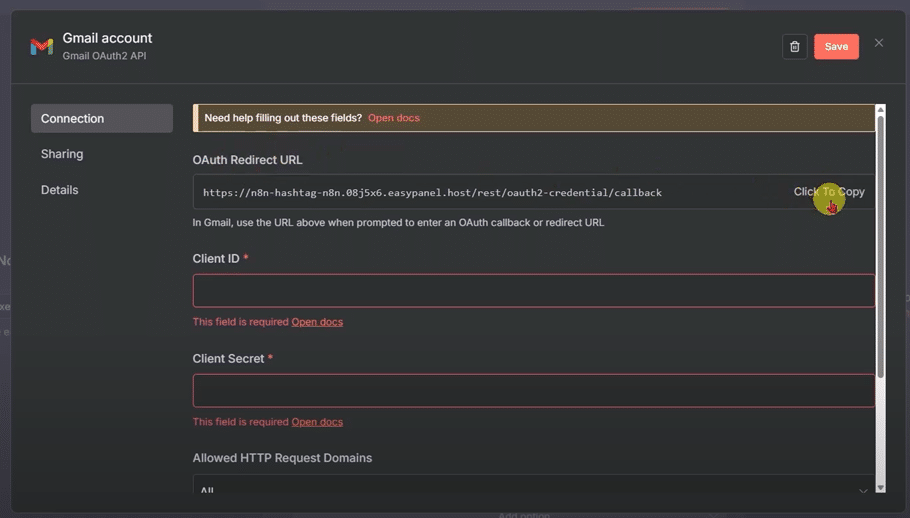Expand Allowed HTTP Request Domains dropdown
Viewport: 910px width, 518px height.
(x=533, y=485)
